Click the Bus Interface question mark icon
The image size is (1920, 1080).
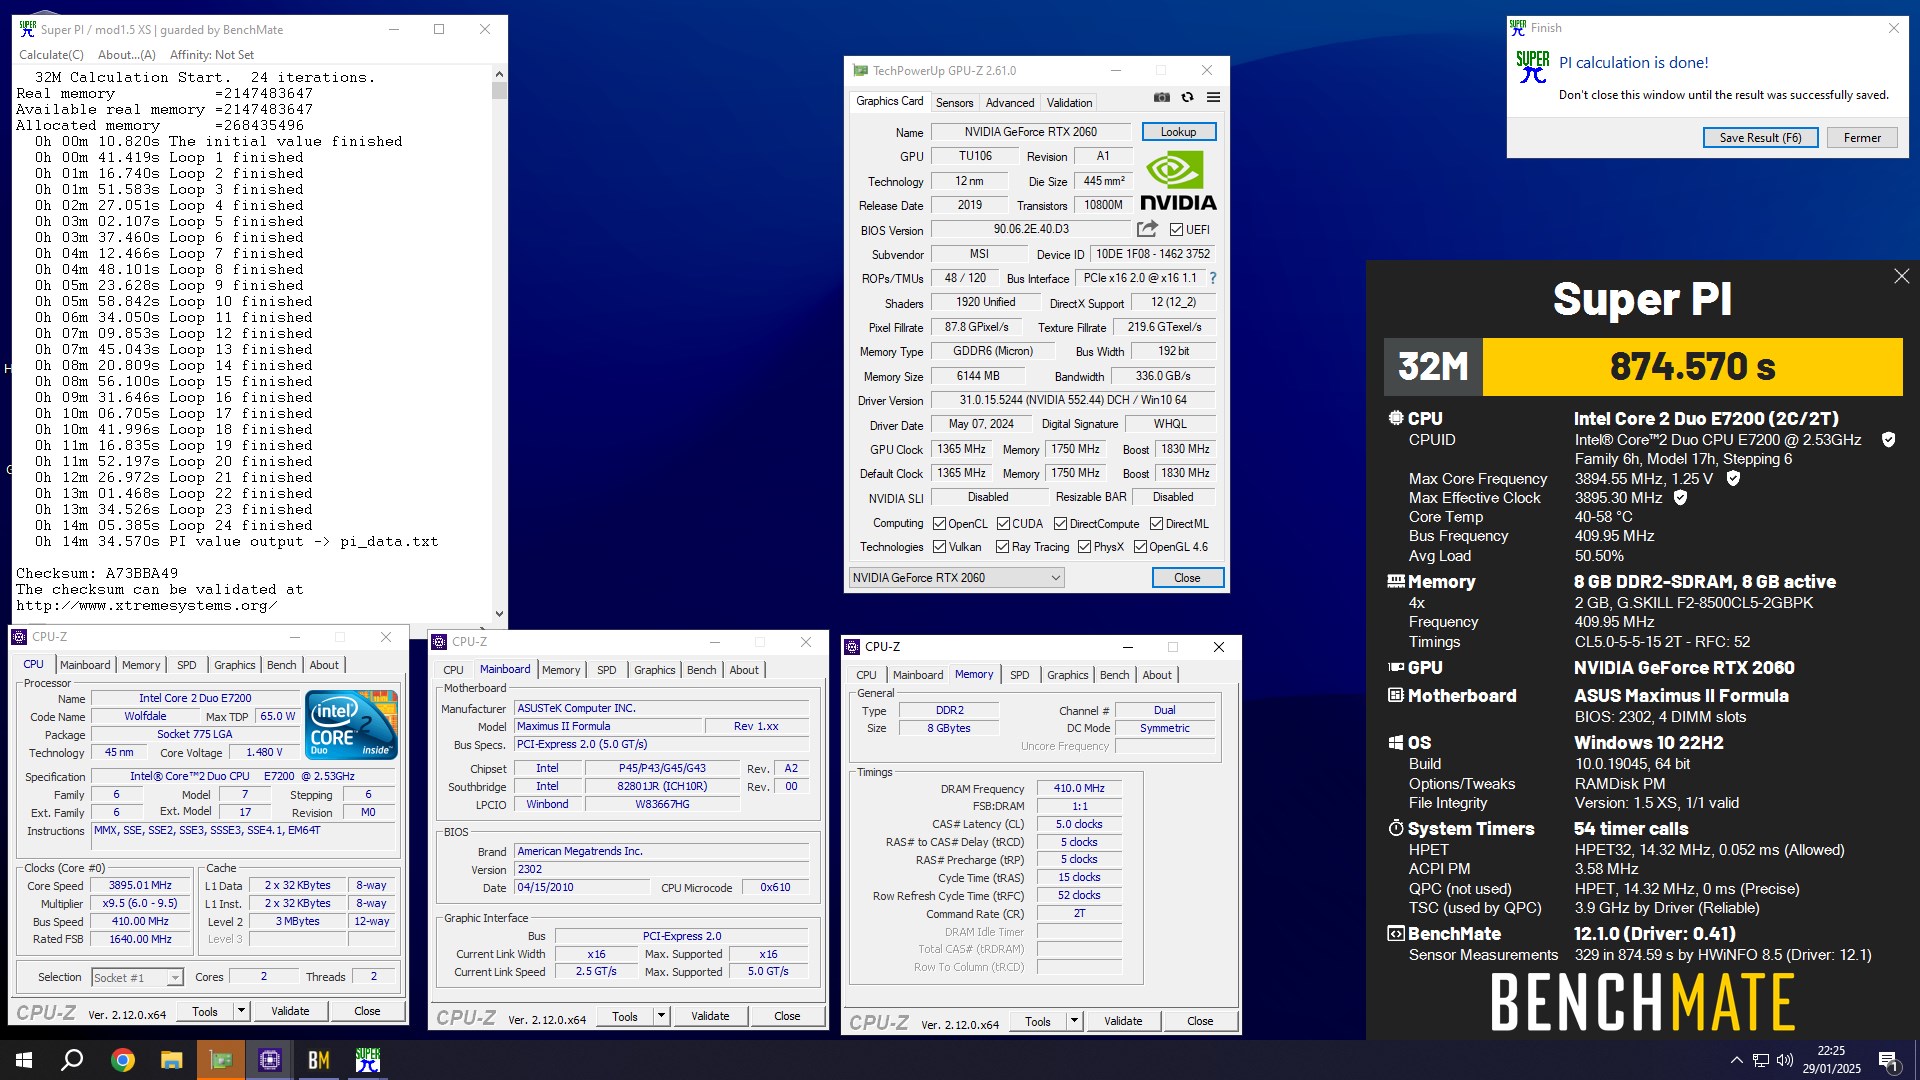(x=1213, y=278)
